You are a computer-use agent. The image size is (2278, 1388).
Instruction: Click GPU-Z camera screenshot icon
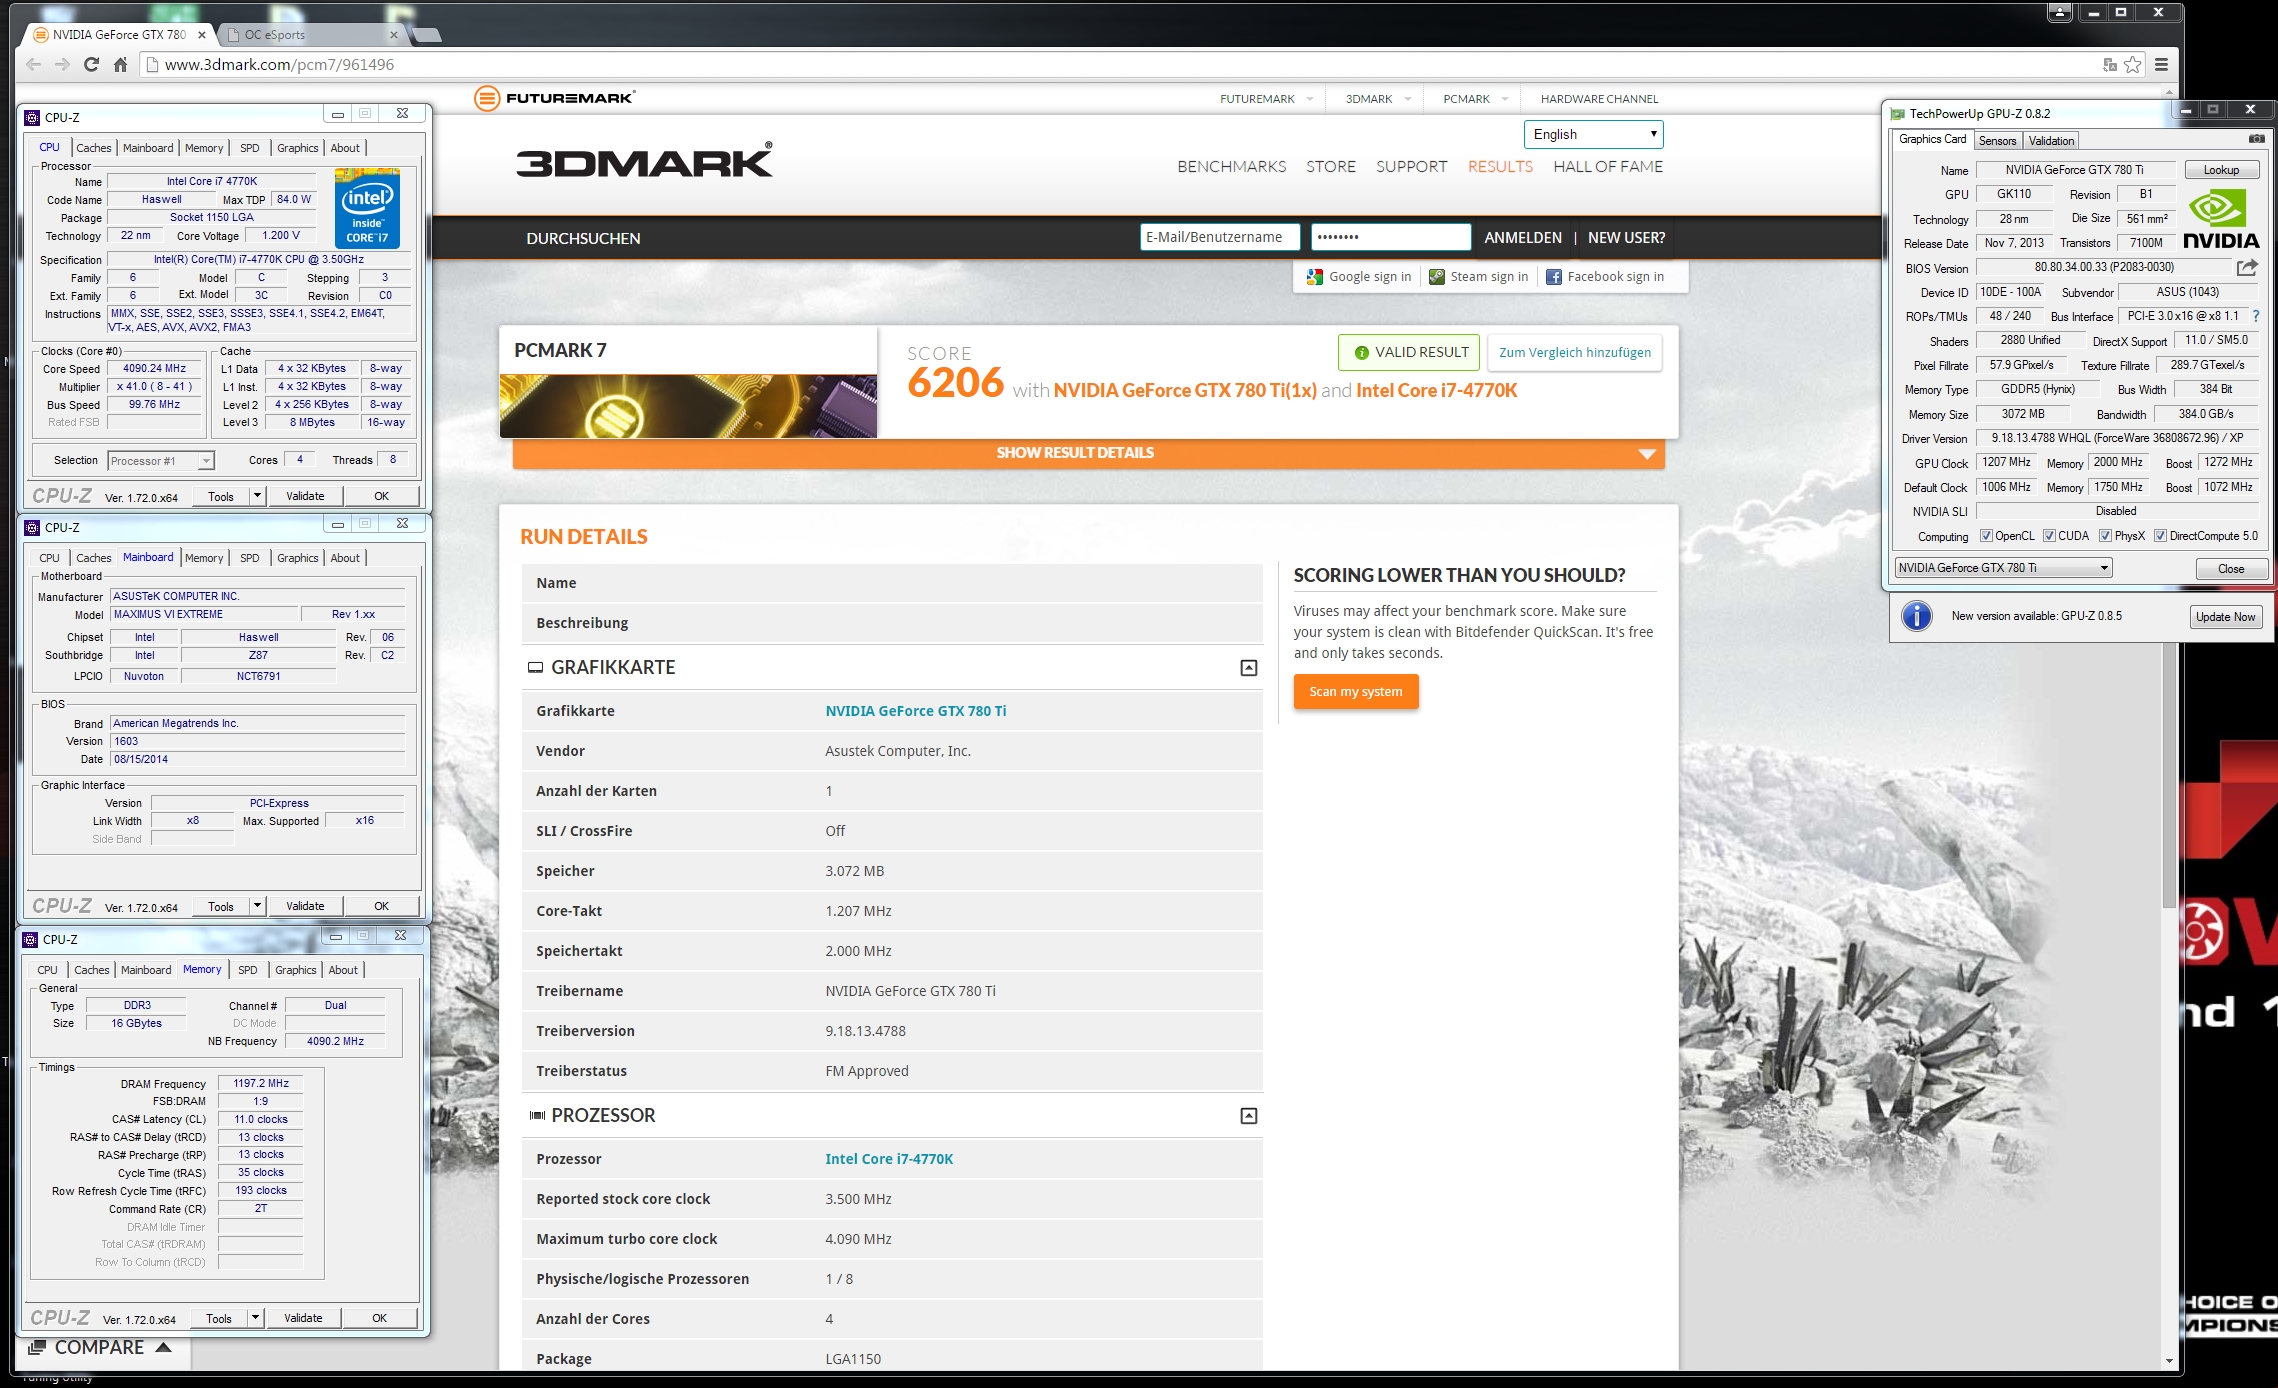(x=2256, y=139)
